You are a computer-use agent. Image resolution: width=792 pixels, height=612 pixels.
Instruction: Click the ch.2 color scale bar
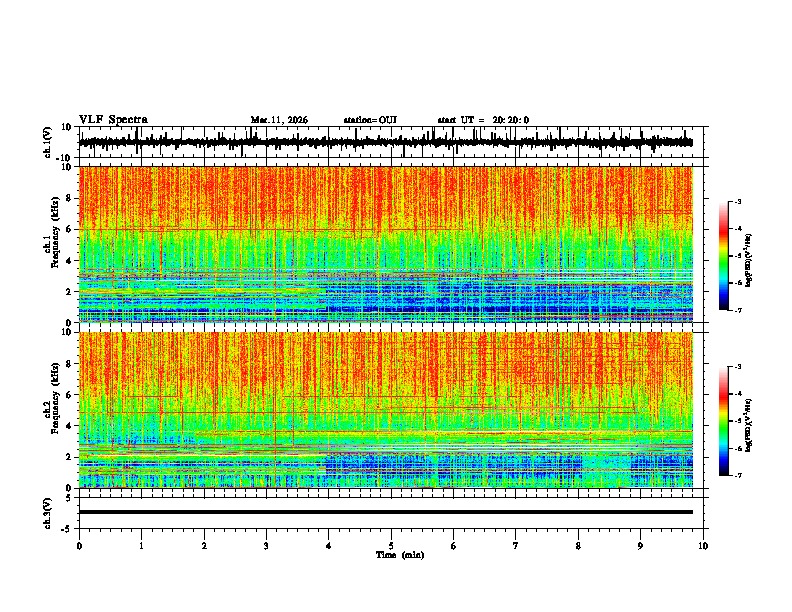(723, 421)
